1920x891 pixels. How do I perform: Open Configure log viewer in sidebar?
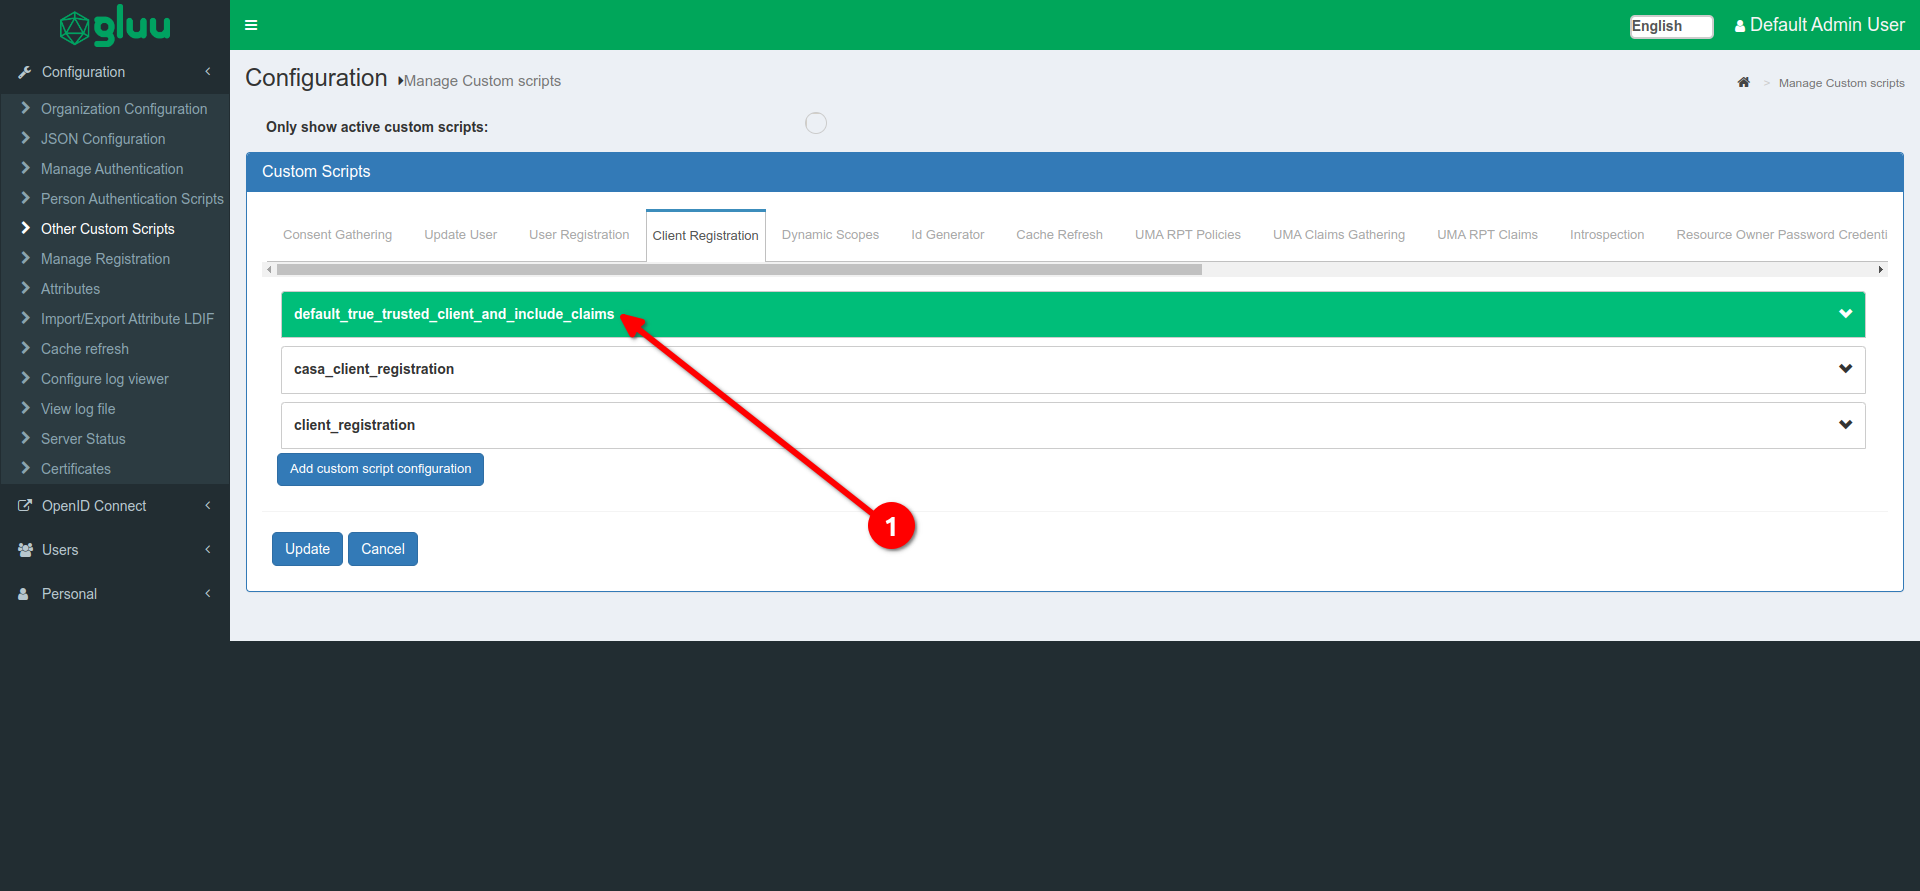tap(104, 379)
